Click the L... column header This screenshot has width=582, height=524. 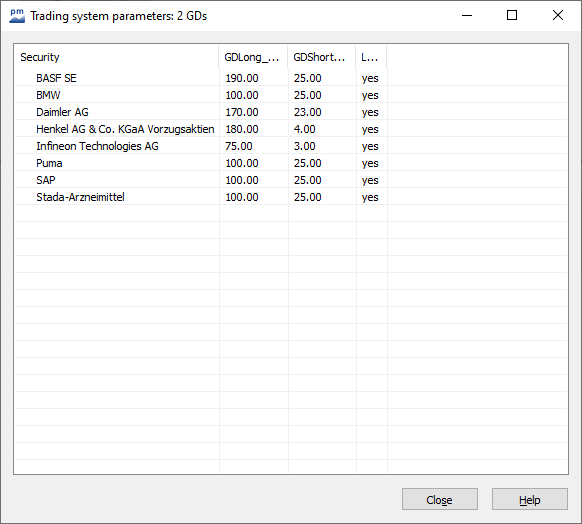371,57
